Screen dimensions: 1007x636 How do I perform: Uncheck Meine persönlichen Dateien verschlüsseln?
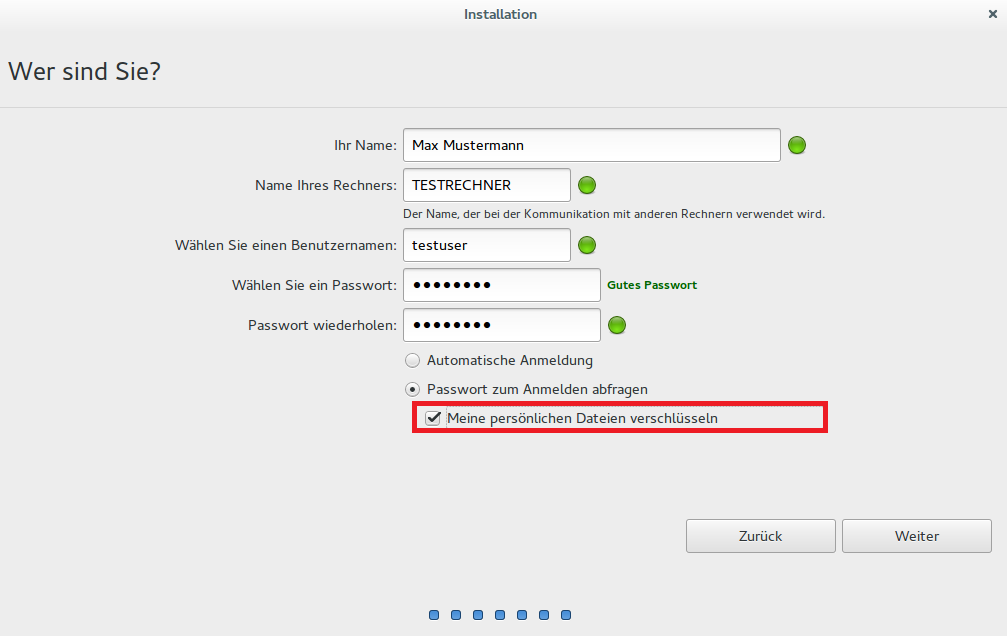point(433,418)
